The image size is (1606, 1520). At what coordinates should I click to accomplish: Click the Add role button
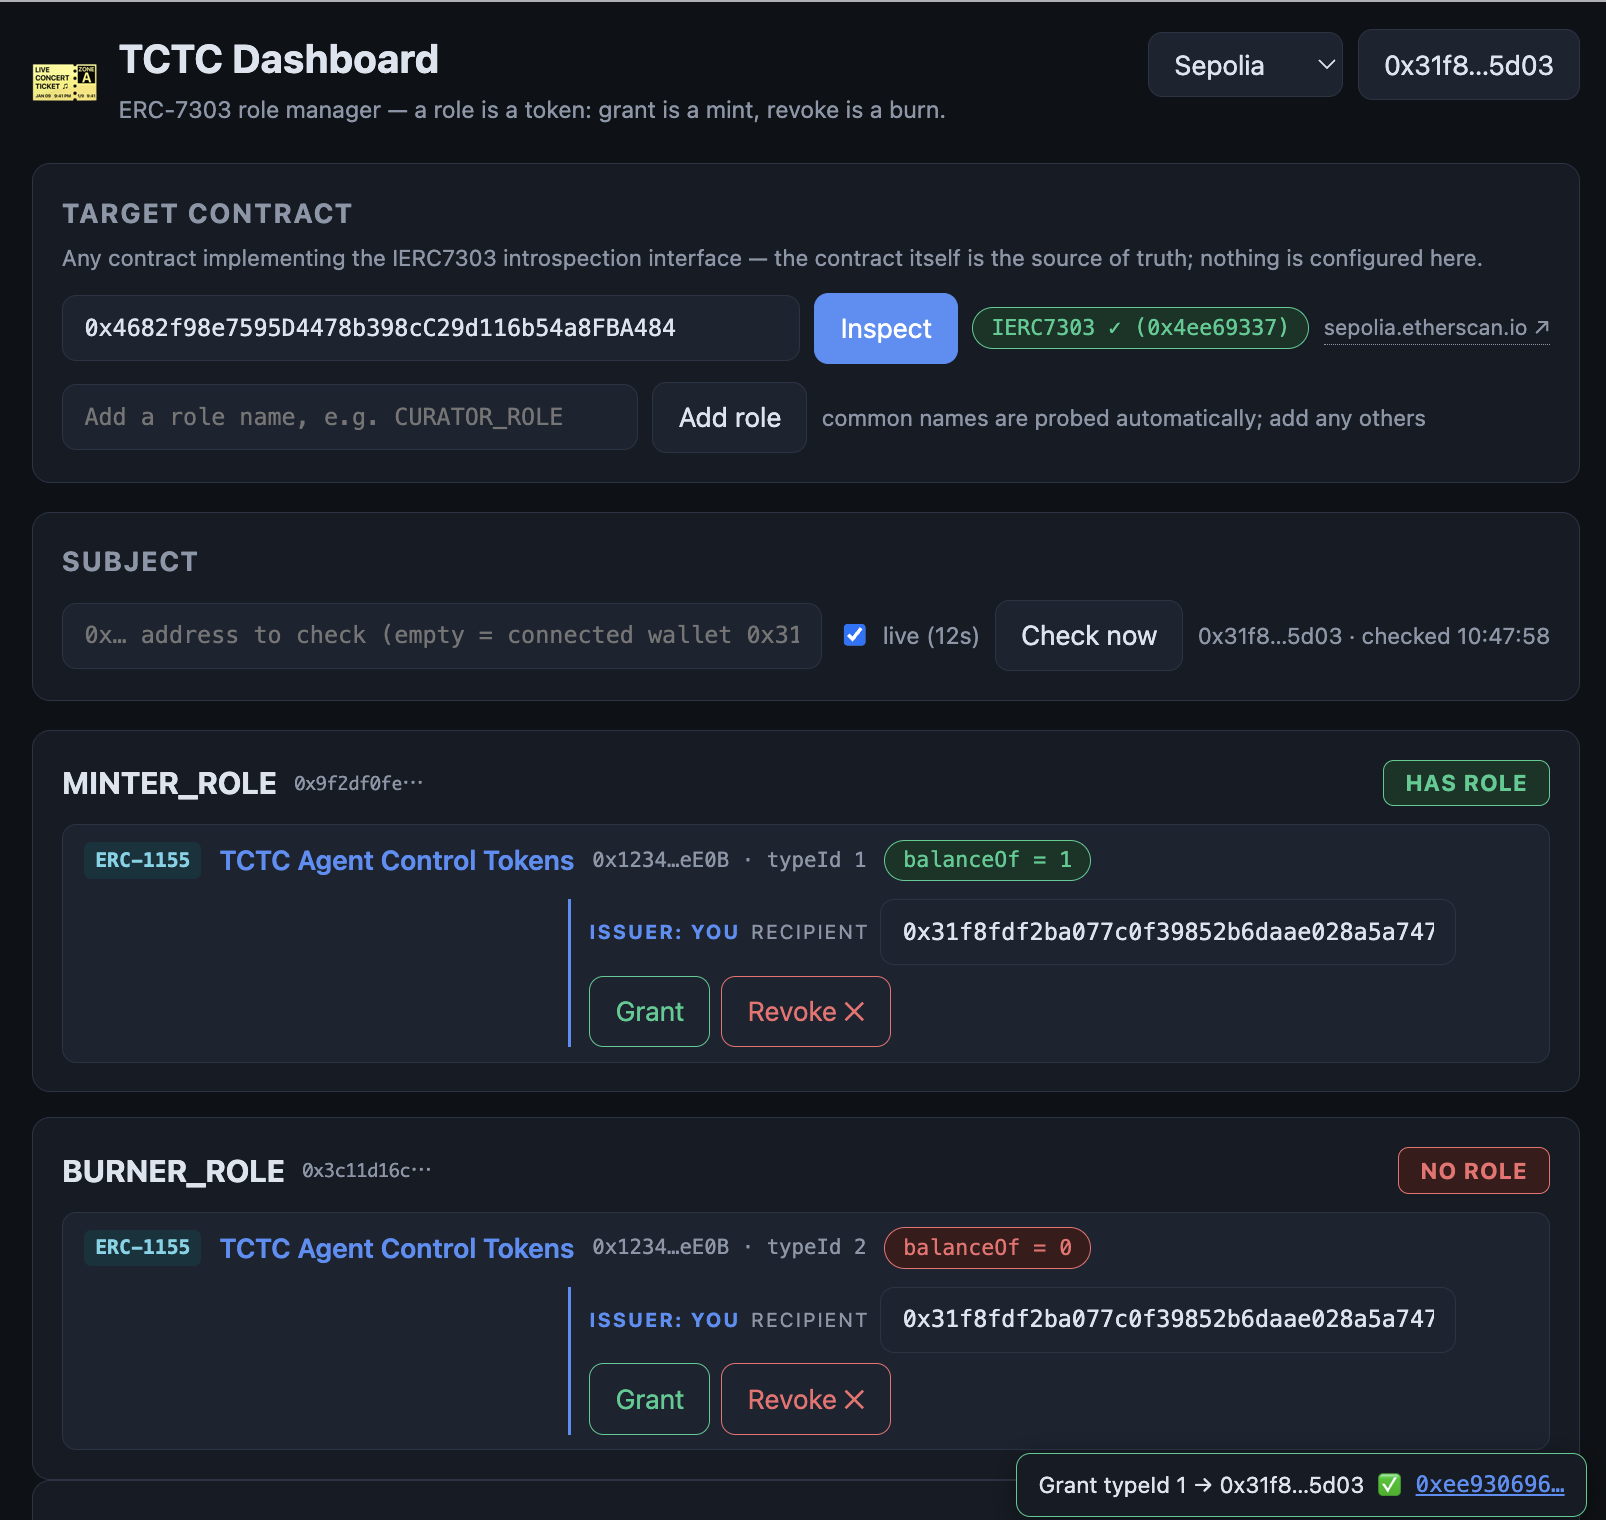[729, 417]
